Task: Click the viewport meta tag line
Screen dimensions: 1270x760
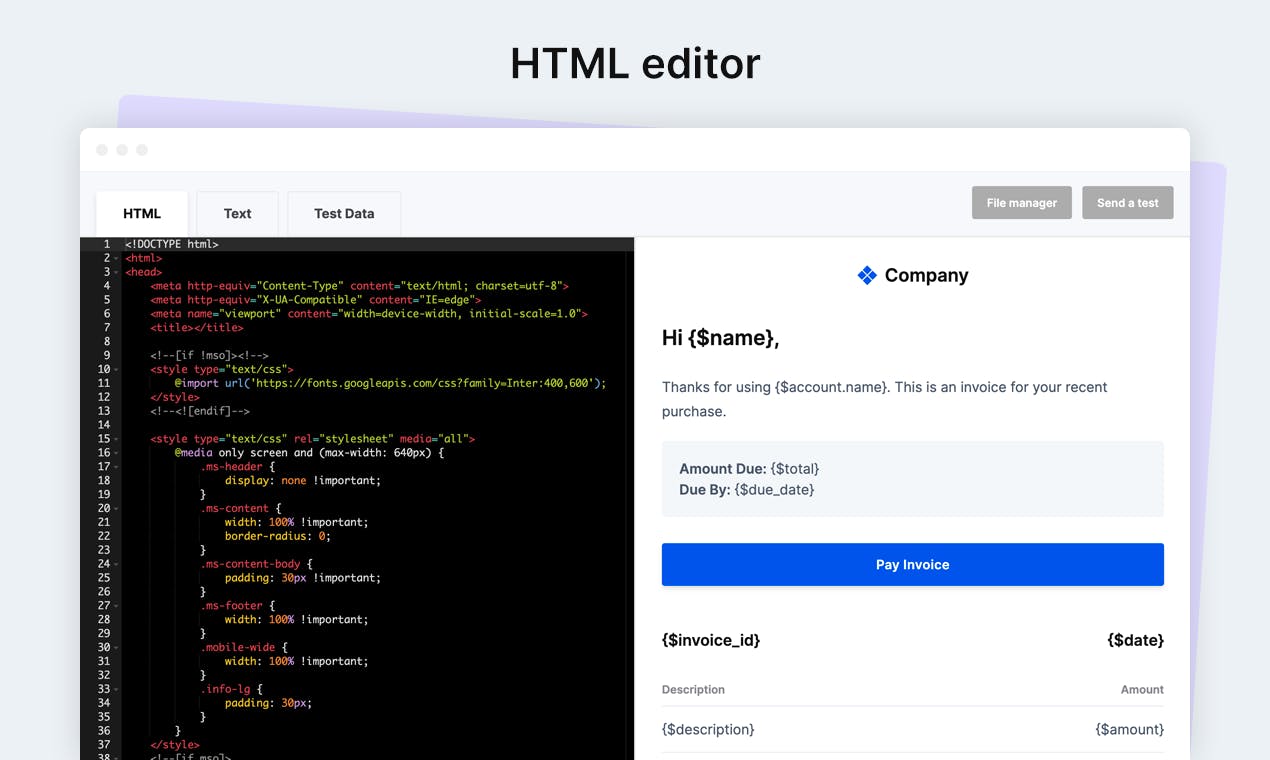Action: tap(369, 314)
